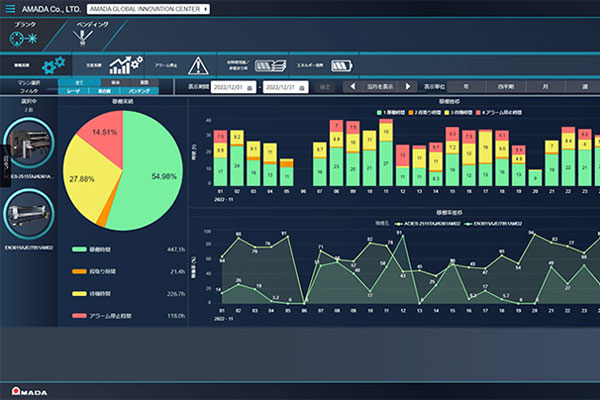
Task: Go to previous period with left arrow
Action: 352,87
